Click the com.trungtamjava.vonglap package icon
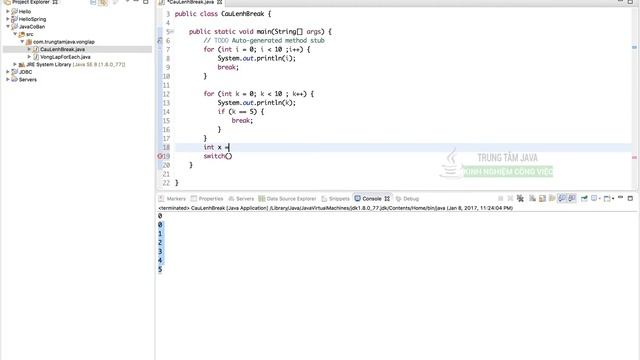This screenshot has height=360, width=640. (29, 42)
